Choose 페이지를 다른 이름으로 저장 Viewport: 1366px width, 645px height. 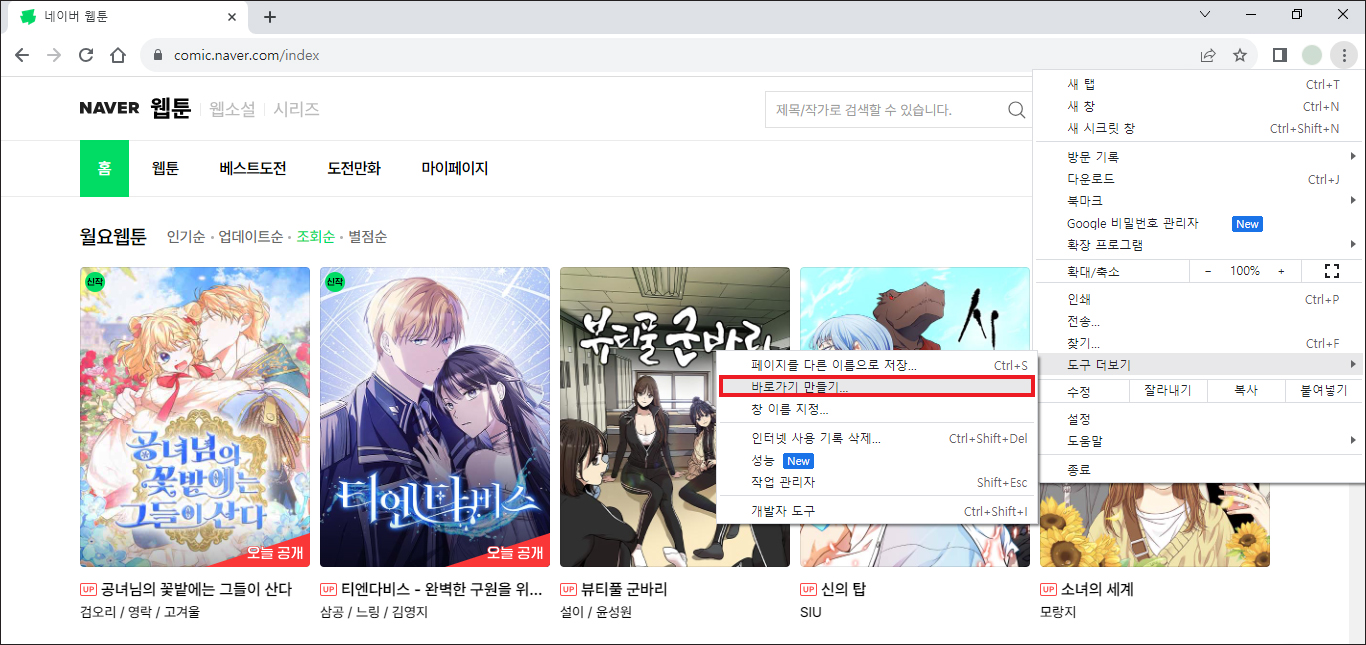878,366
